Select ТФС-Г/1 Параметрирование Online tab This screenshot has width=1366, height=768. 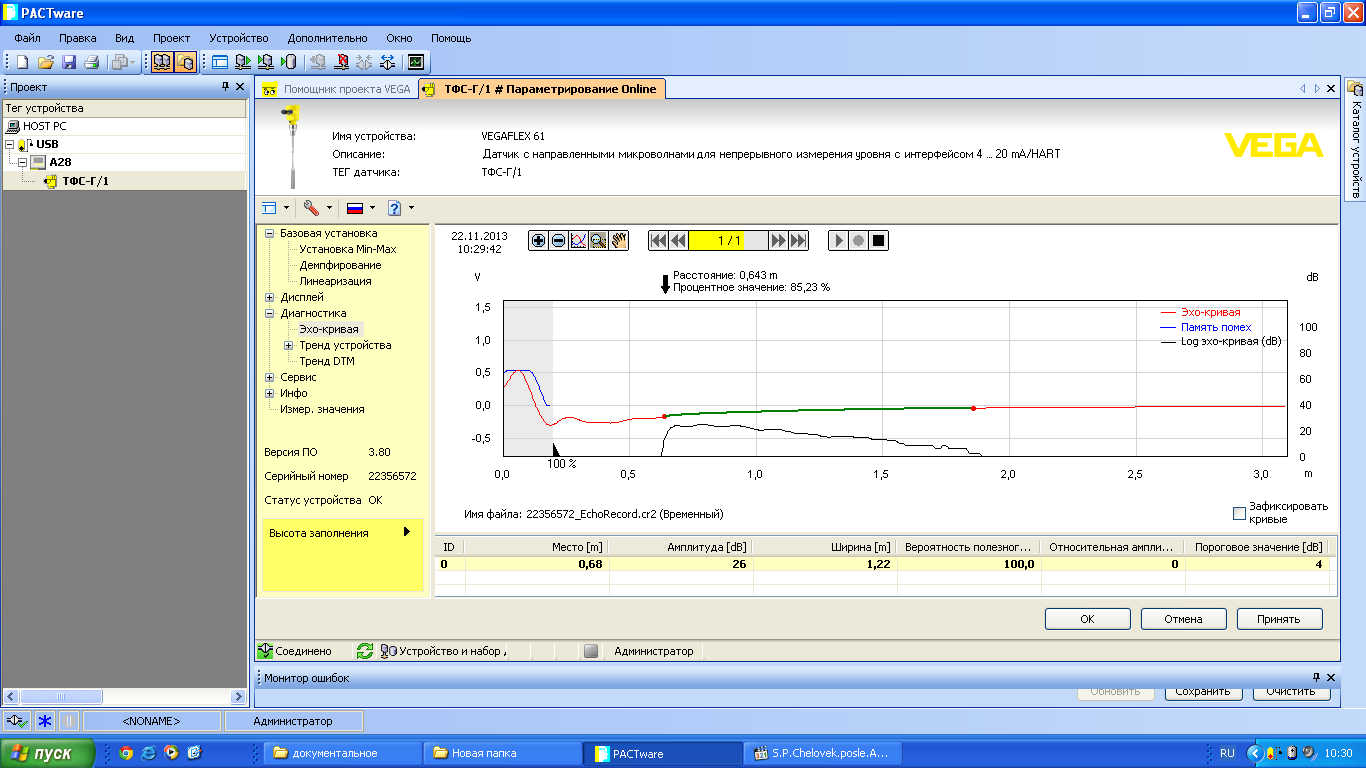point(541,89)
